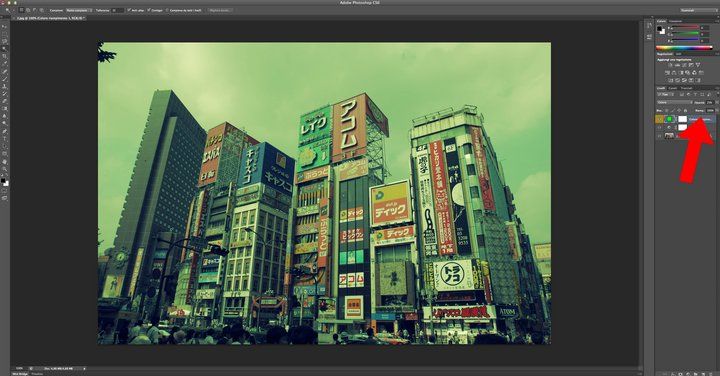Click the Subtract from selection icon
The height and width of the screenshot is (376, 720).
[35, 10]
